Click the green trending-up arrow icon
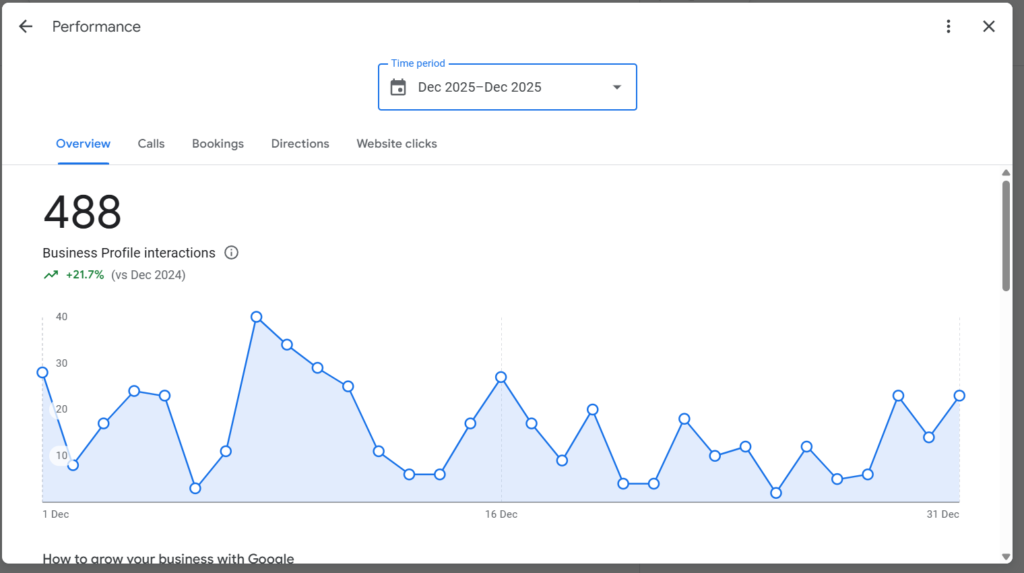Screen dimensions: 1024x573 51,275
